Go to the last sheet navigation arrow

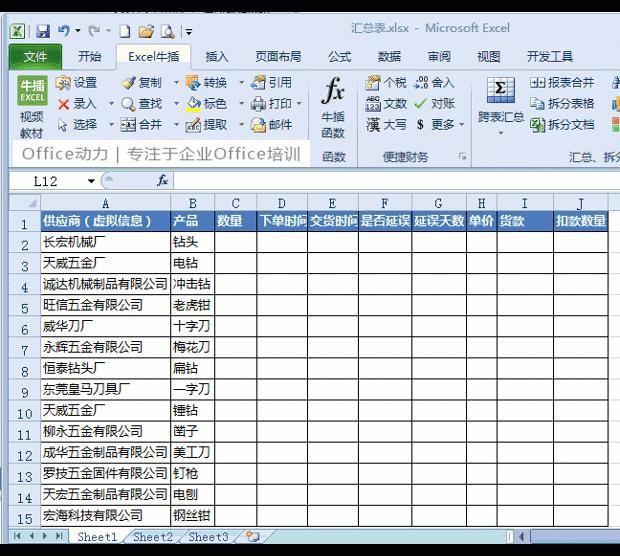(x=59, y=536)
